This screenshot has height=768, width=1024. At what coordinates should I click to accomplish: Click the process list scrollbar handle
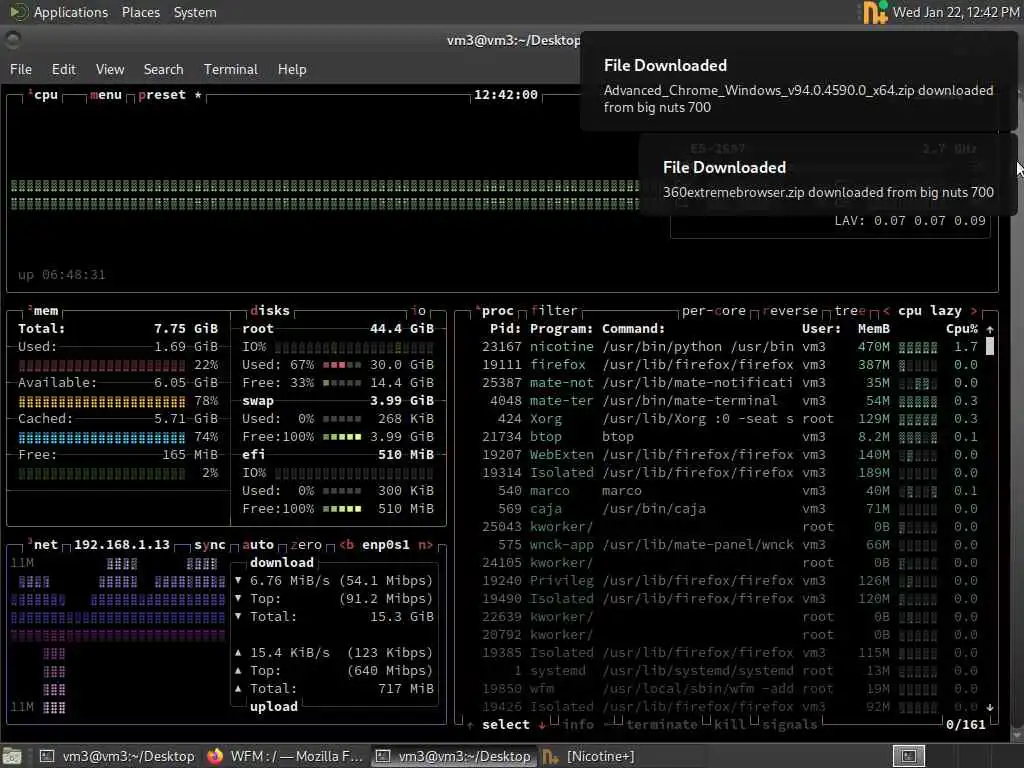coord(989,346)
